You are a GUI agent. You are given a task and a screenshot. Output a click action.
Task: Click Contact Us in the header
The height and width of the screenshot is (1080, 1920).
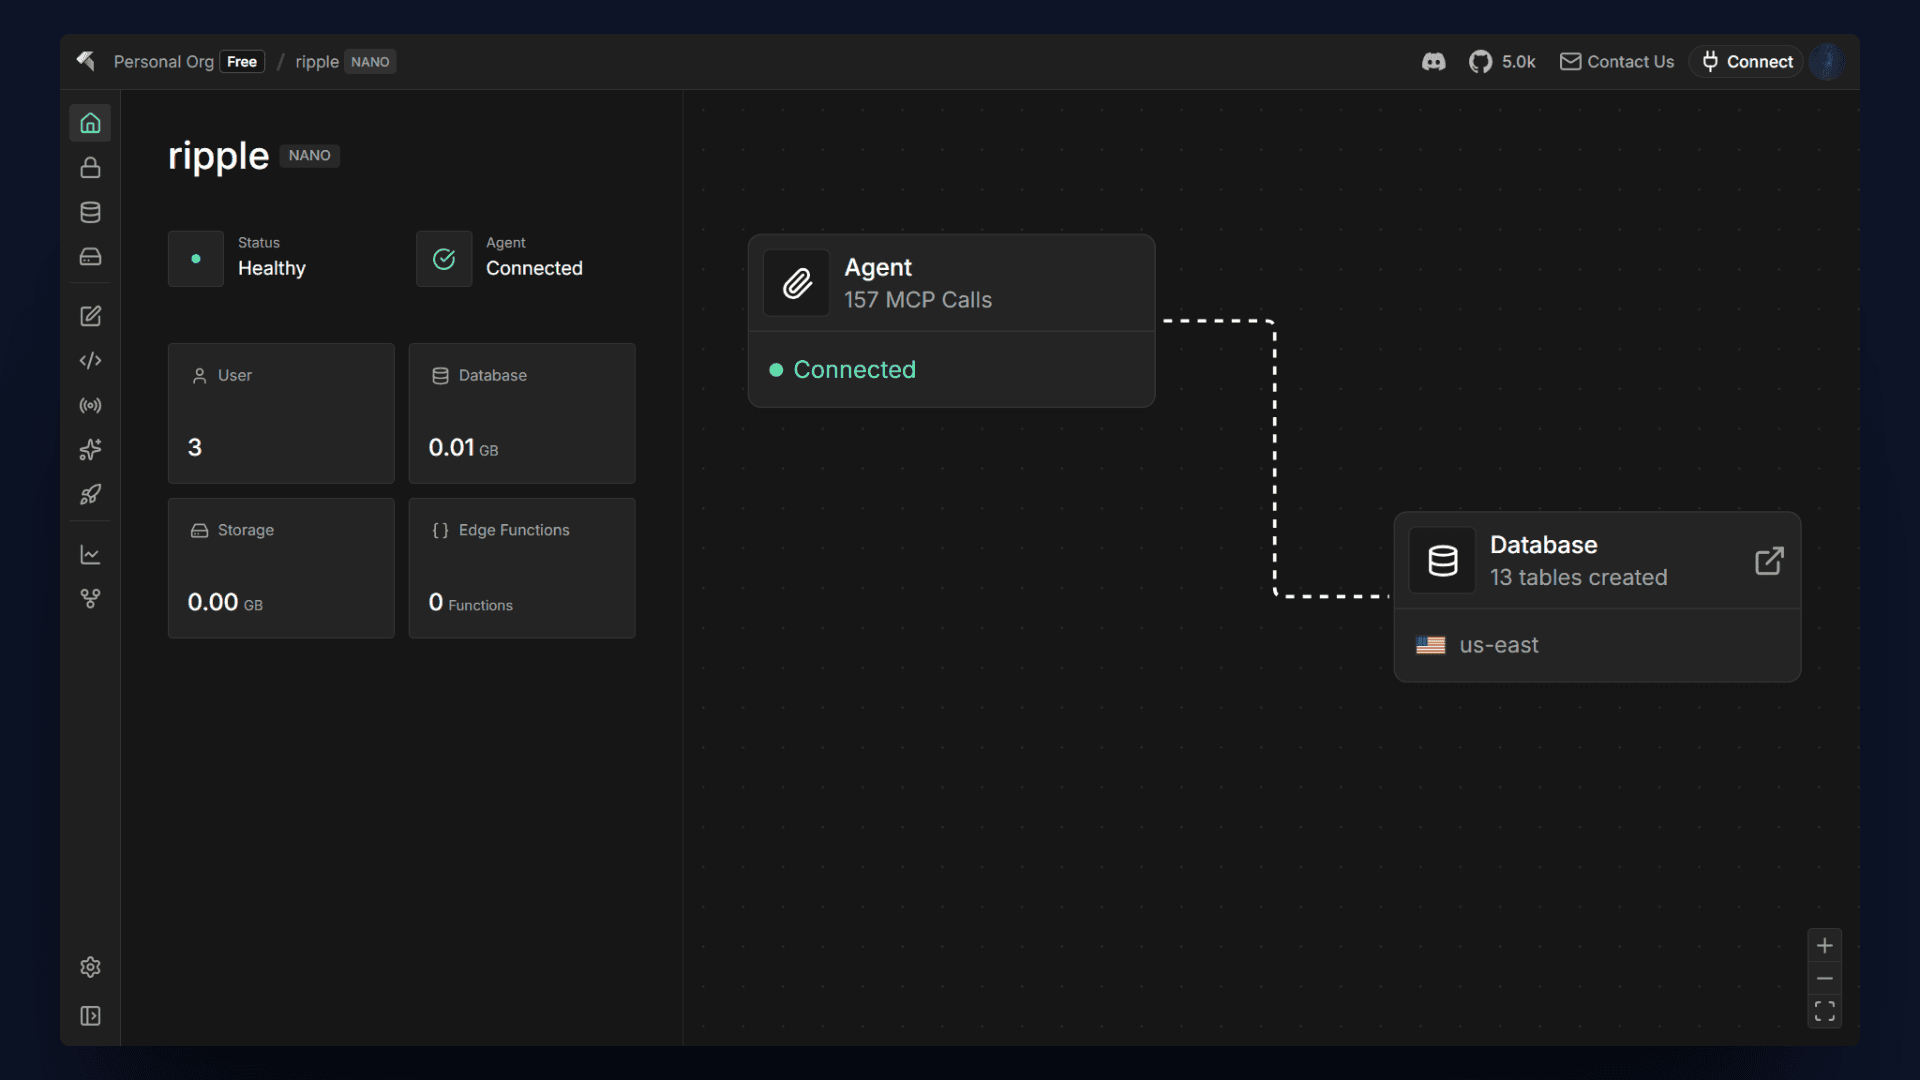pyautogui.click(x=1617, y=62)
